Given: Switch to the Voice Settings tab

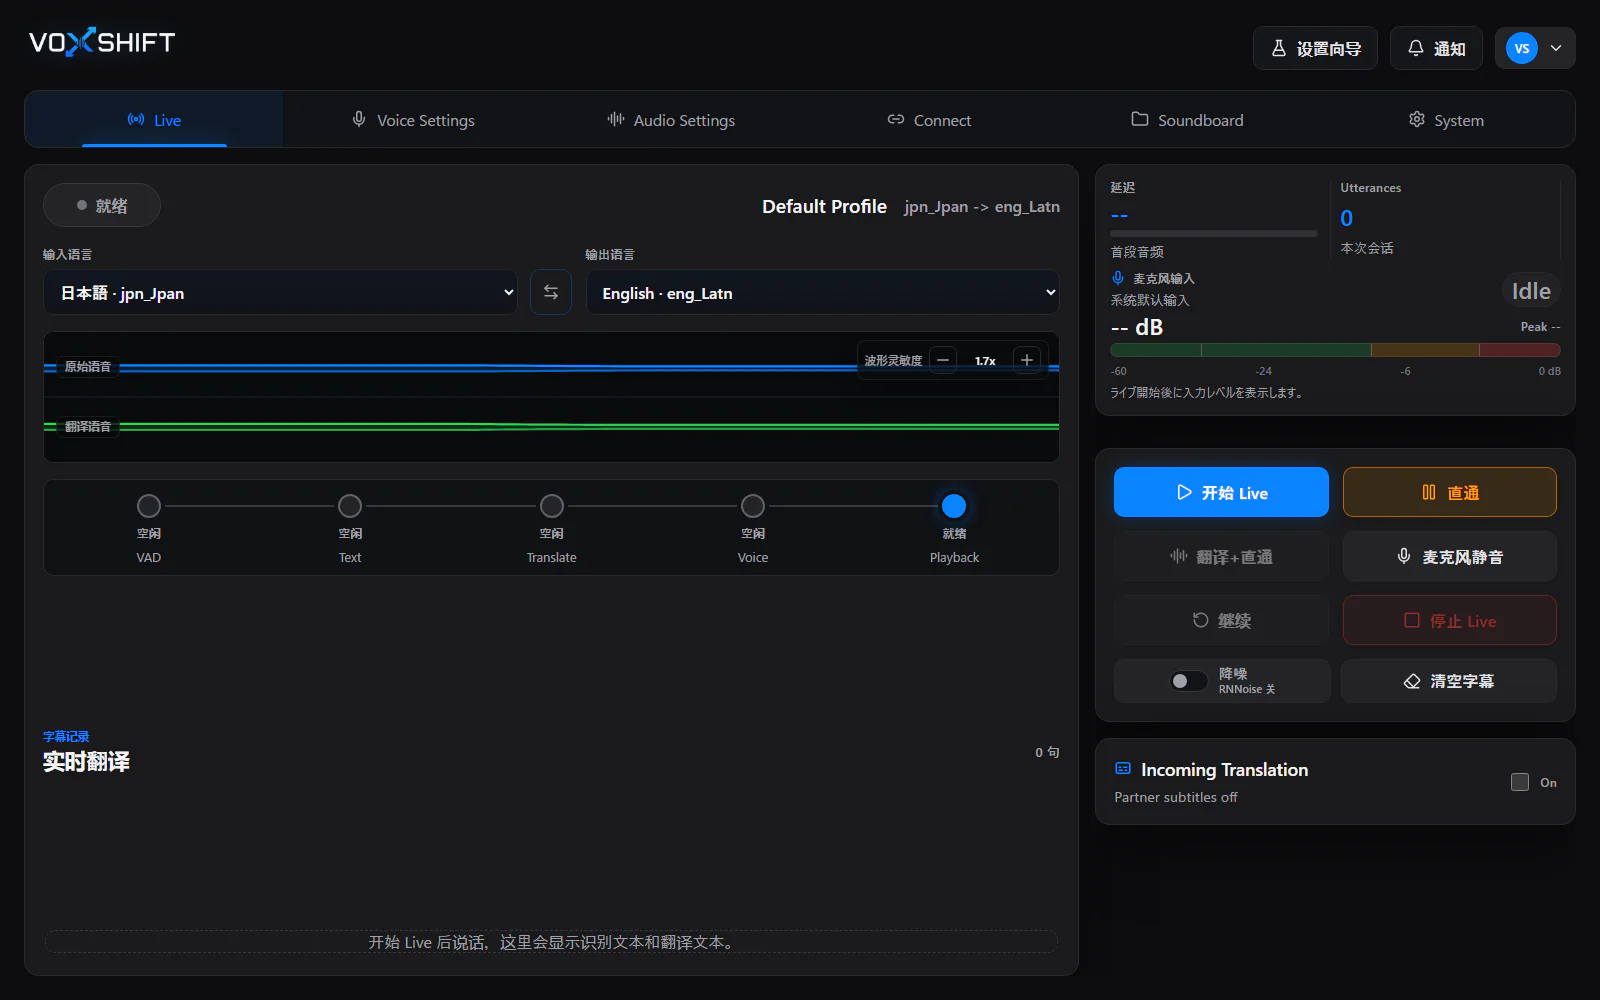Looking at the screenshot, I should [413, 120].
